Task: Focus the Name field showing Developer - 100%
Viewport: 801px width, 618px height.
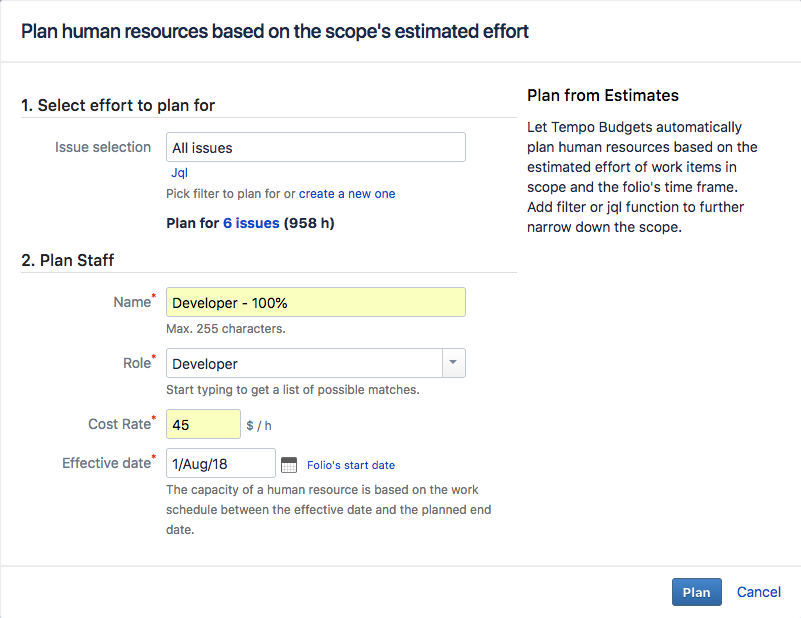Action: coord(315,301)
